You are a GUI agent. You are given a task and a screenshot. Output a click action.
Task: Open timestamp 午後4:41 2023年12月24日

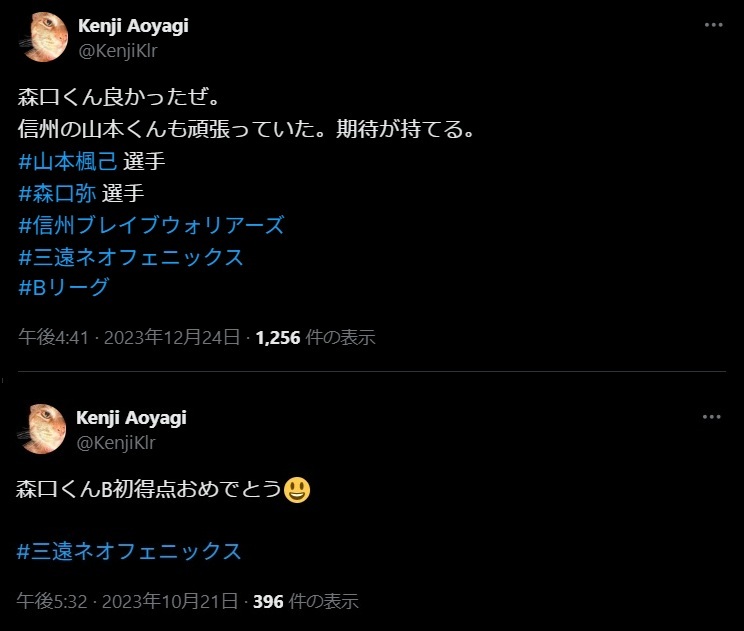(129, 337)
